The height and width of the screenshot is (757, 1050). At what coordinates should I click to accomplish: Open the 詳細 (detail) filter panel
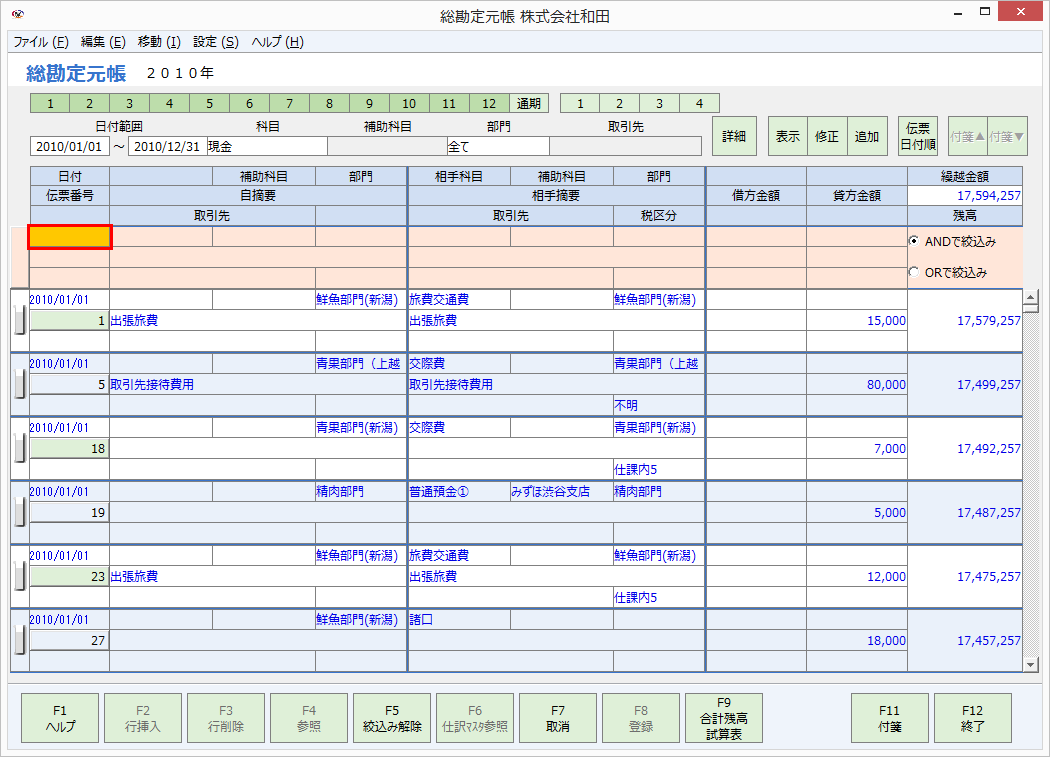734,136
